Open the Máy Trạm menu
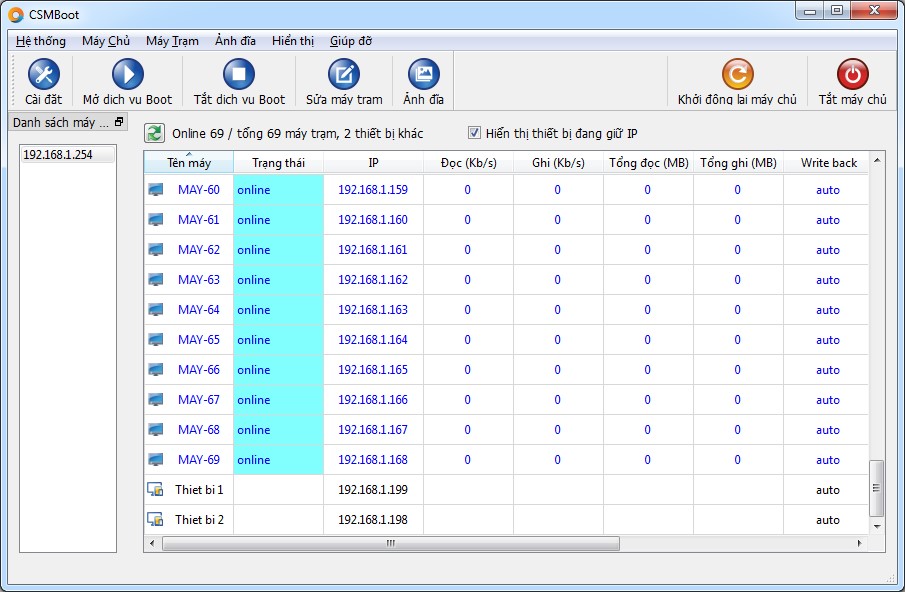 pos(172,41)
